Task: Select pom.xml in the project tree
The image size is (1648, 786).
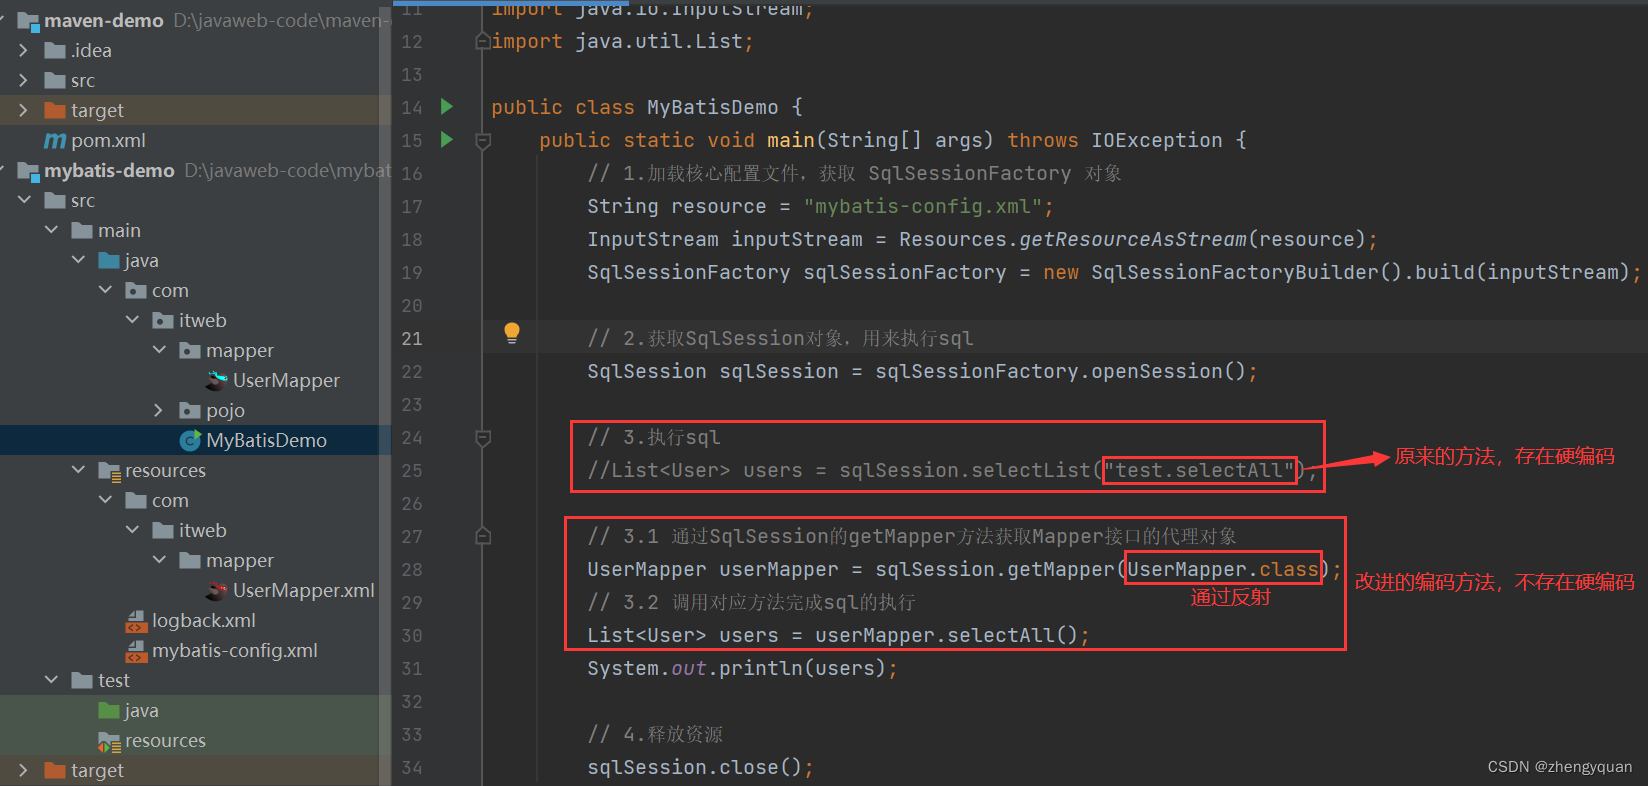Action: 108,141
